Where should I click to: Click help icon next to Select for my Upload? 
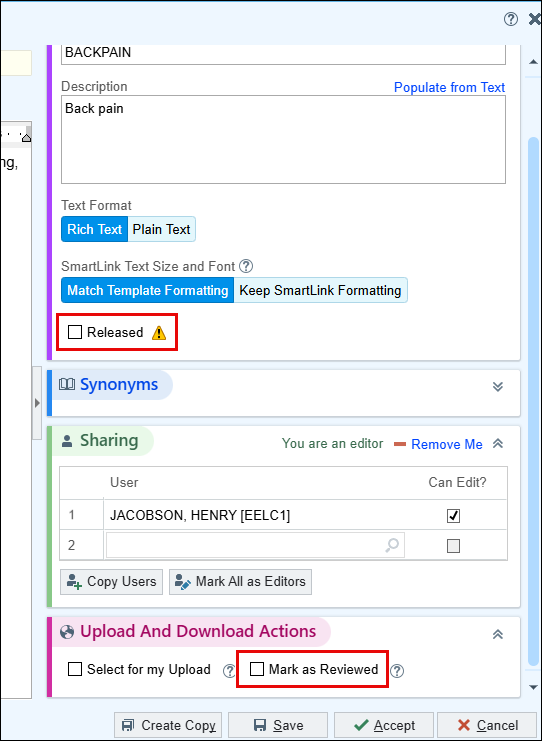coord(229,671)
